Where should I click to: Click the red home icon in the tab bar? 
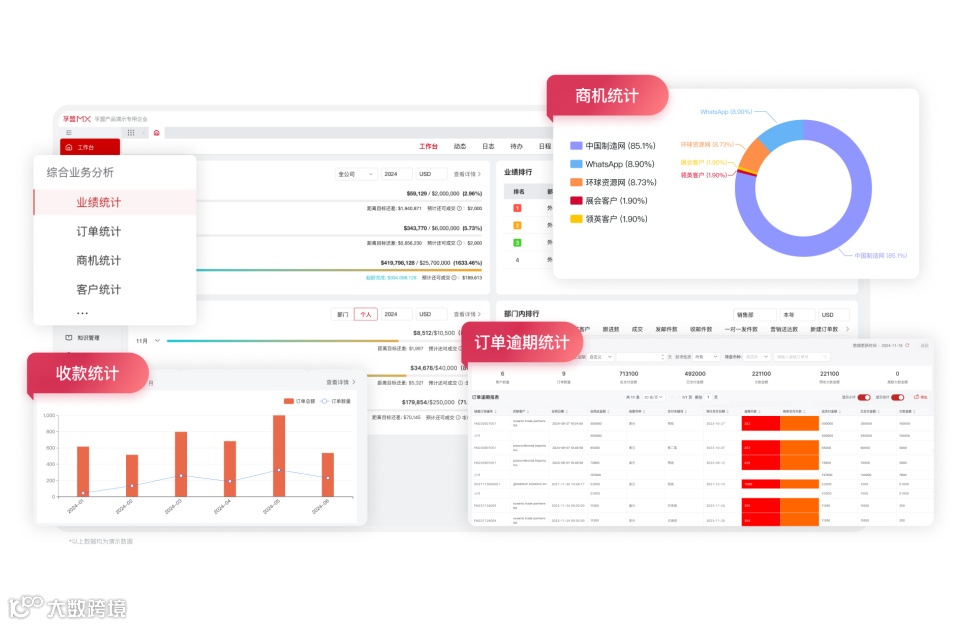point(157,132)
